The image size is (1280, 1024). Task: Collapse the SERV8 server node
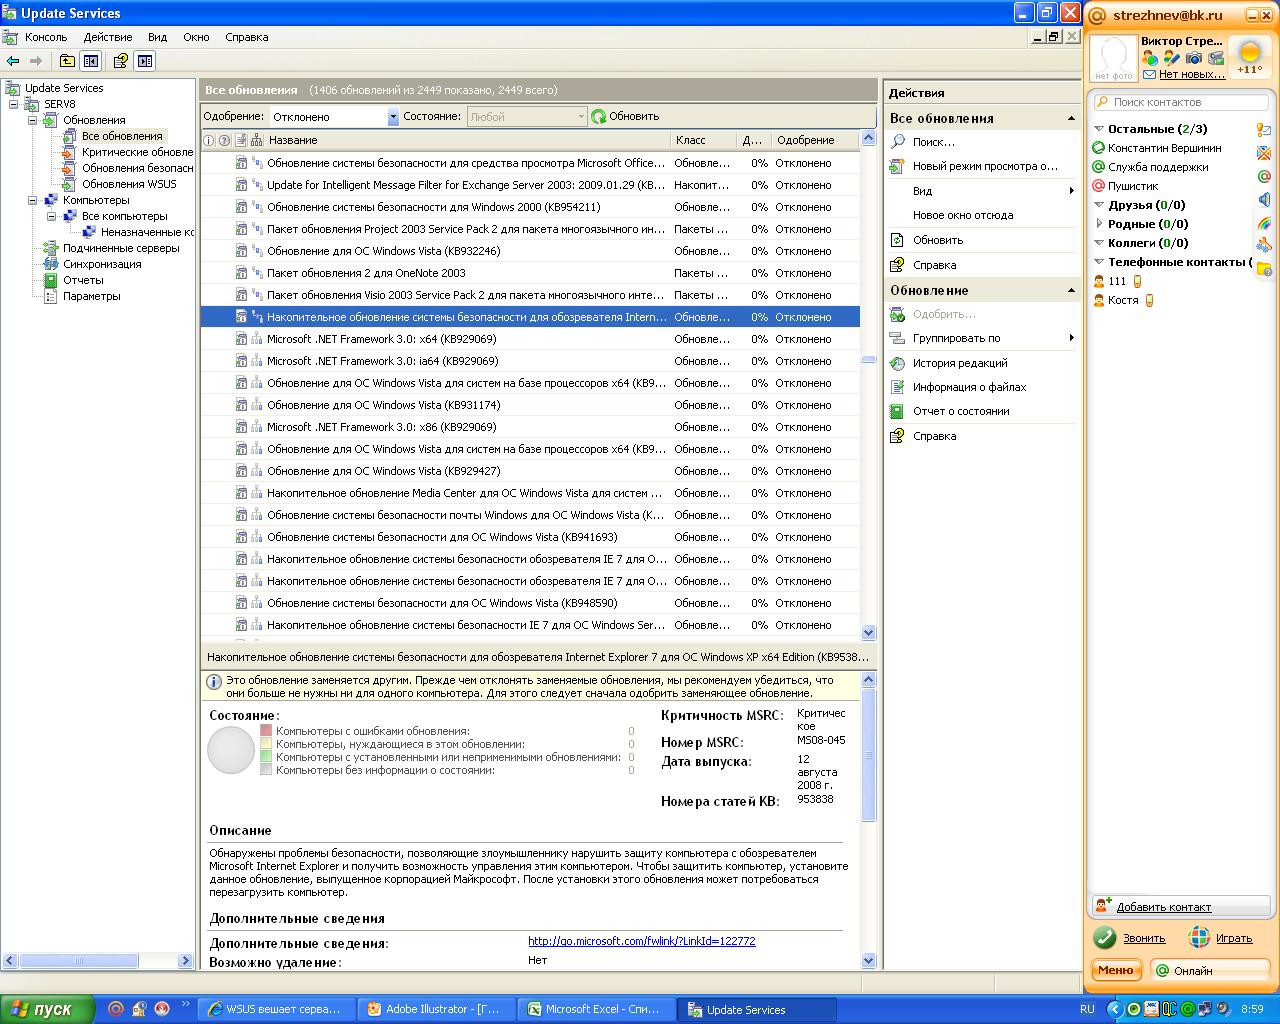(14, 104)
